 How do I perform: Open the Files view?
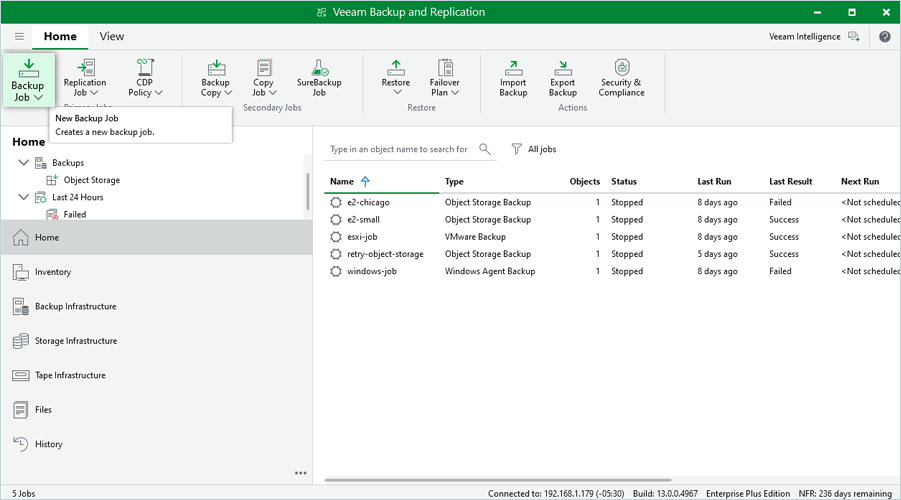pos(156,410)
